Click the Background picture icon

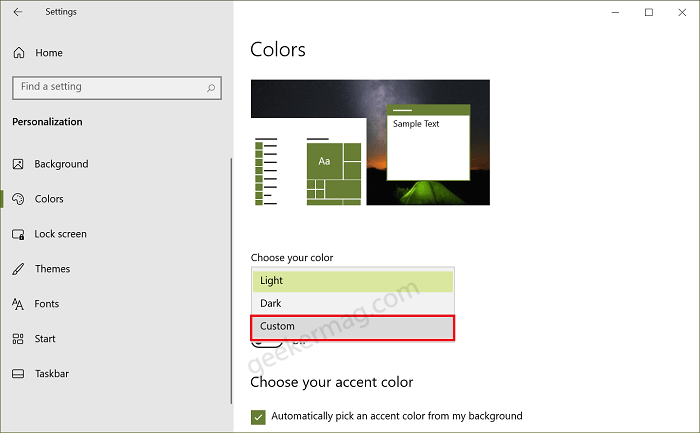coord(18,164)
